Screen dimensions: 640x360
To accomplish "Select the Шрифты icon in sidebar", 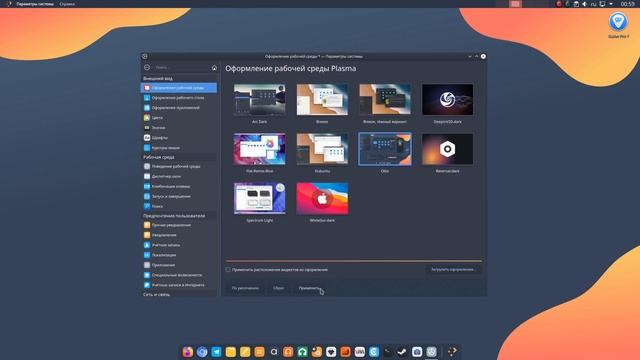I will [147, 138].
